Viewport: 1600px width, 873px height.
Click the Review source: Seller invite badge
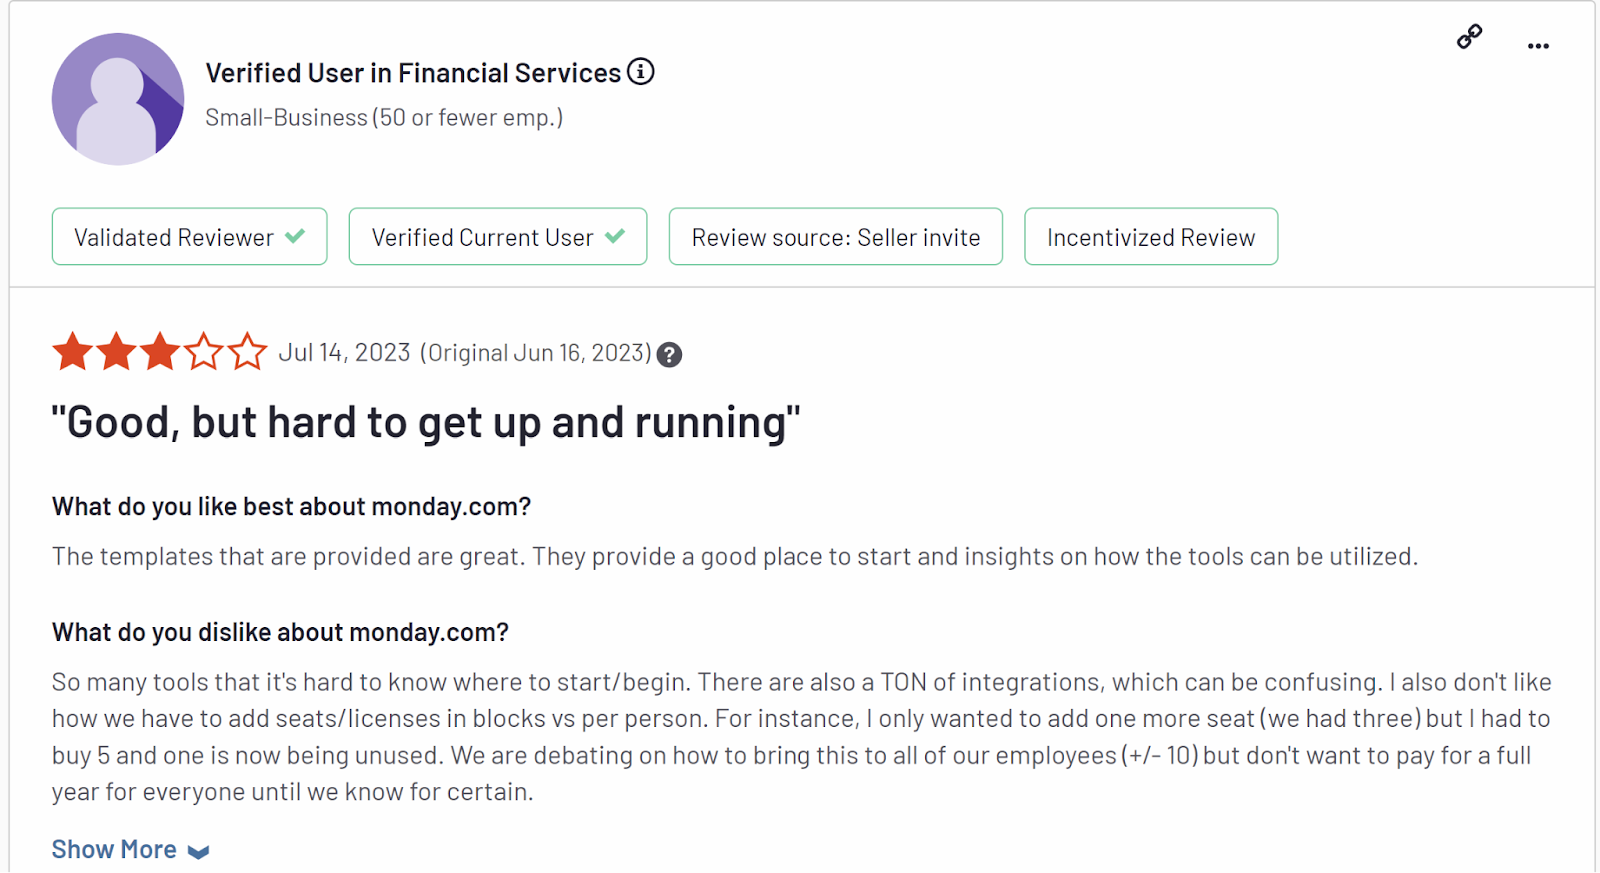[x=835, y=237]
